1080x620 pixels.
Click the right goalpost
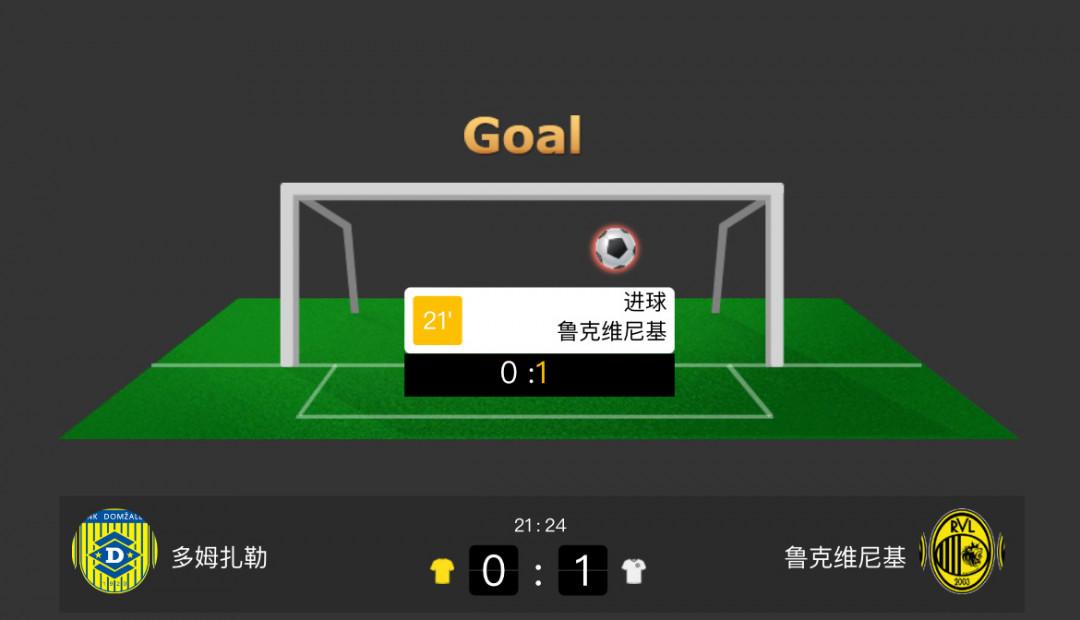(775, 276)
